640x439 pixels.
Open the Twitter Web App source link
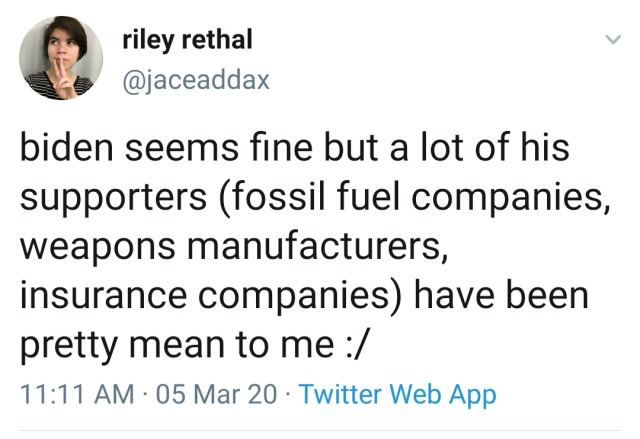[398, 395]
